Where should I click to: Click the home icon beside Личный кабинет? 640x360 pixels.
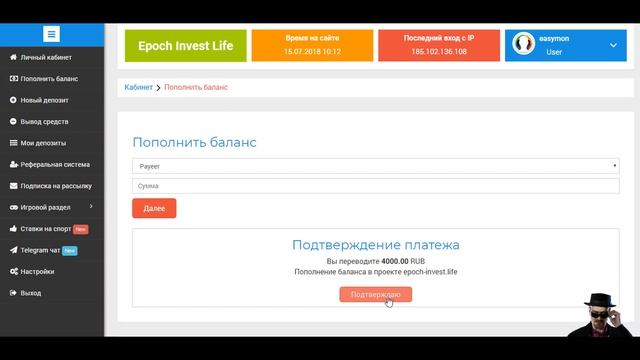(13, 57)
